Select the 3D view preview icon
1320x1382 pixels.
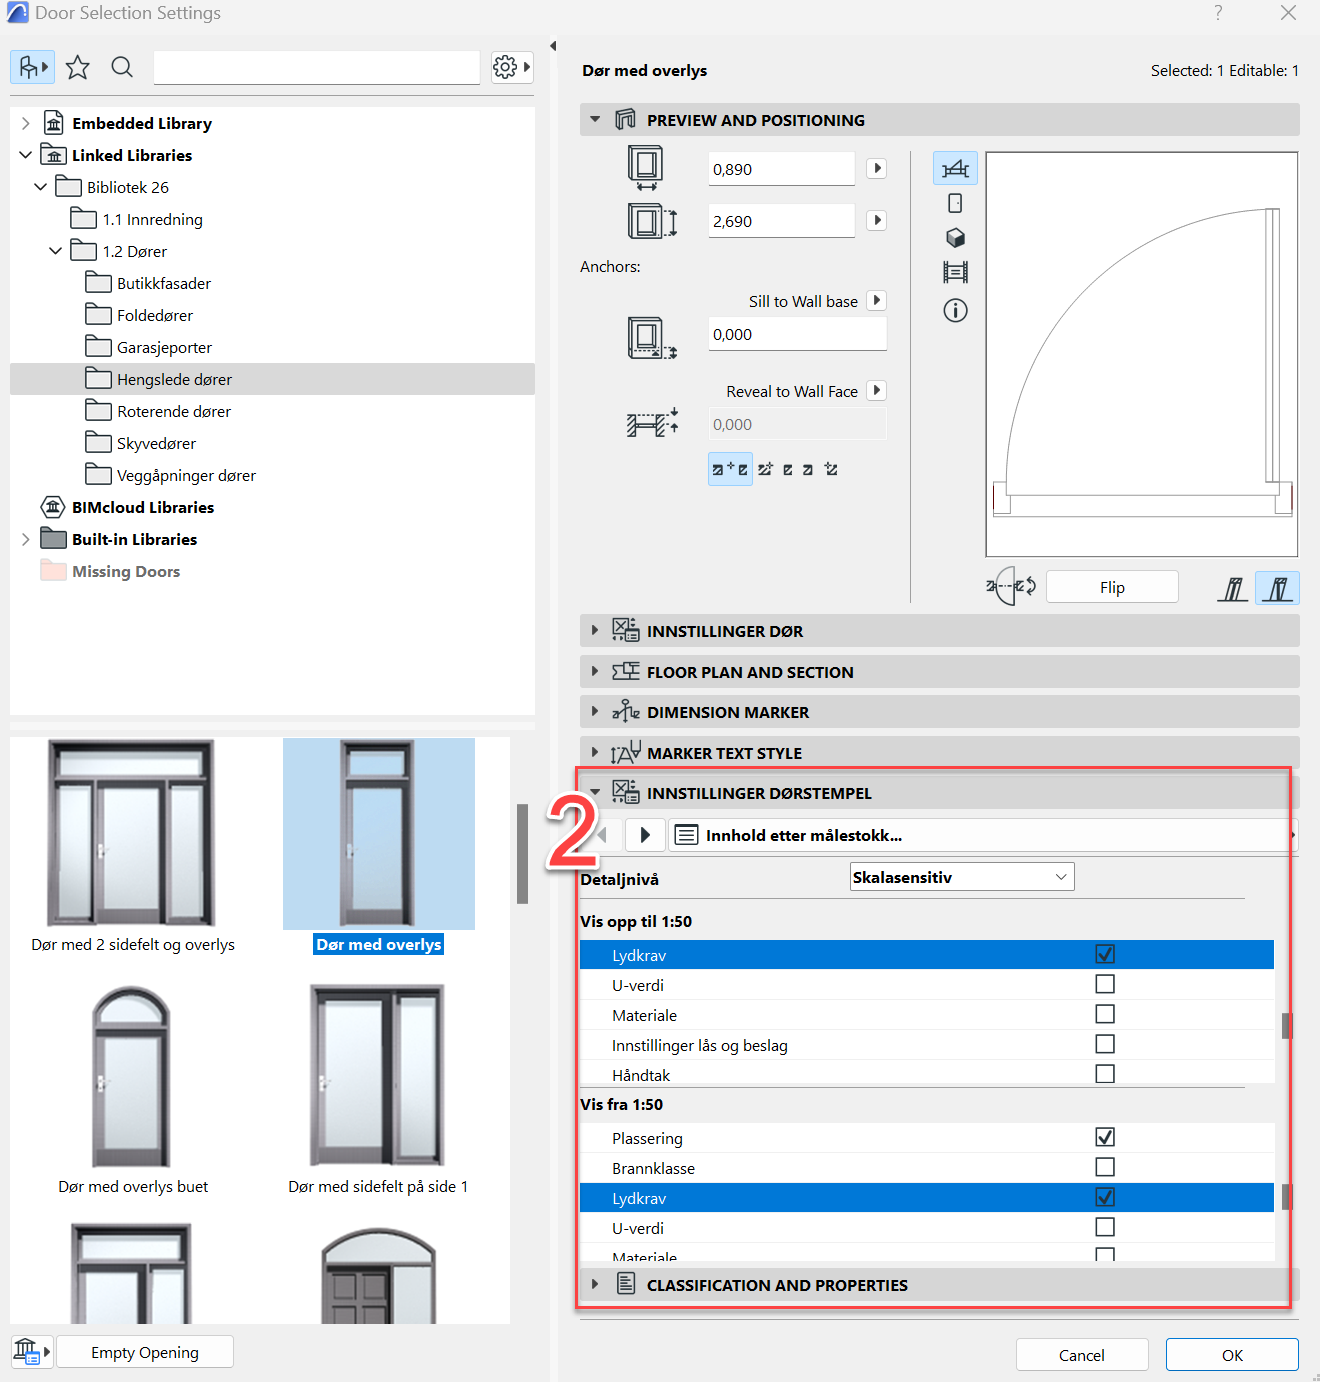pos(955,238)
